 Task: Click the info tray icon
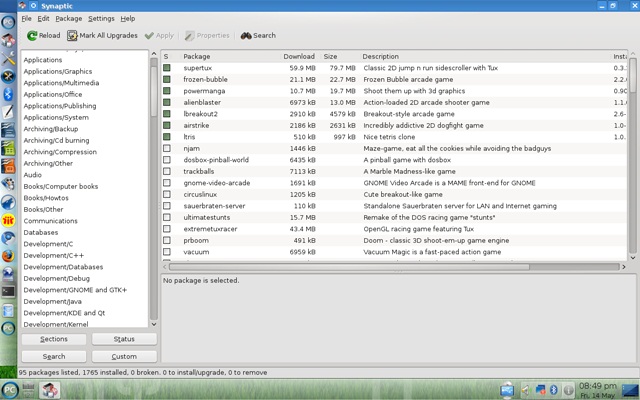pyautogui.click(x=568, y=391)
